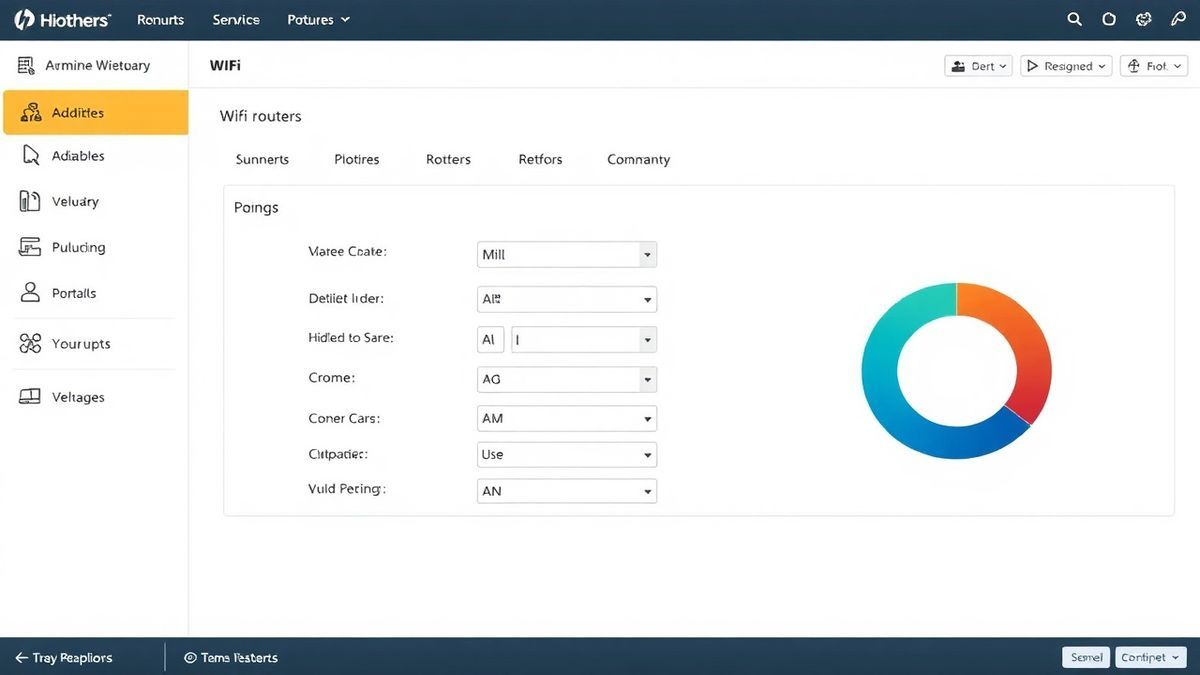
Task: Click the AI box beside Hidled to Sare
Action: [490, 340]
